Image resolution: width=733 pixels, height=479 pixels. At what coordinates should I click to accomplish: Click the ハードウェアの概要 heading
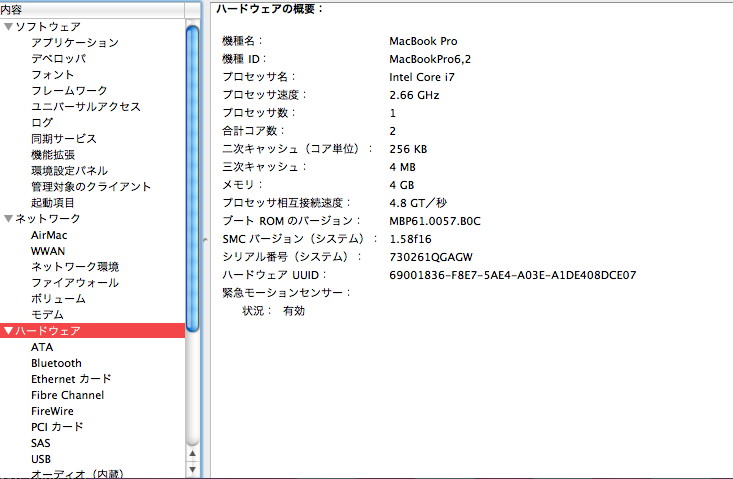pos(269,9)
